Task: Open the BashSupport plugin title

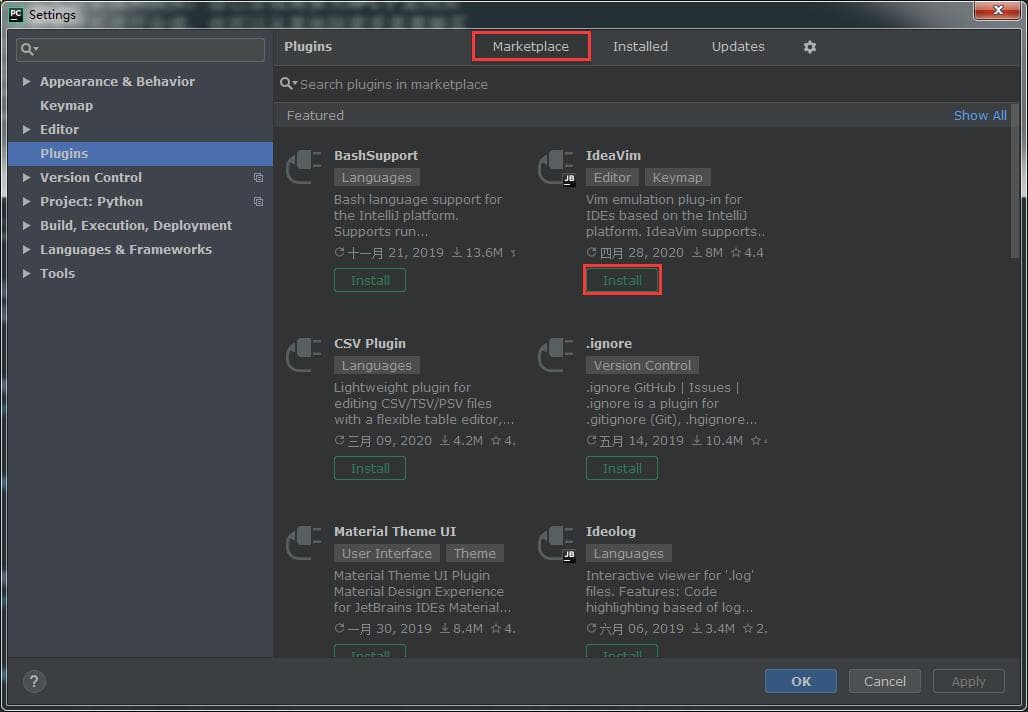Action: tap(376, 155)
